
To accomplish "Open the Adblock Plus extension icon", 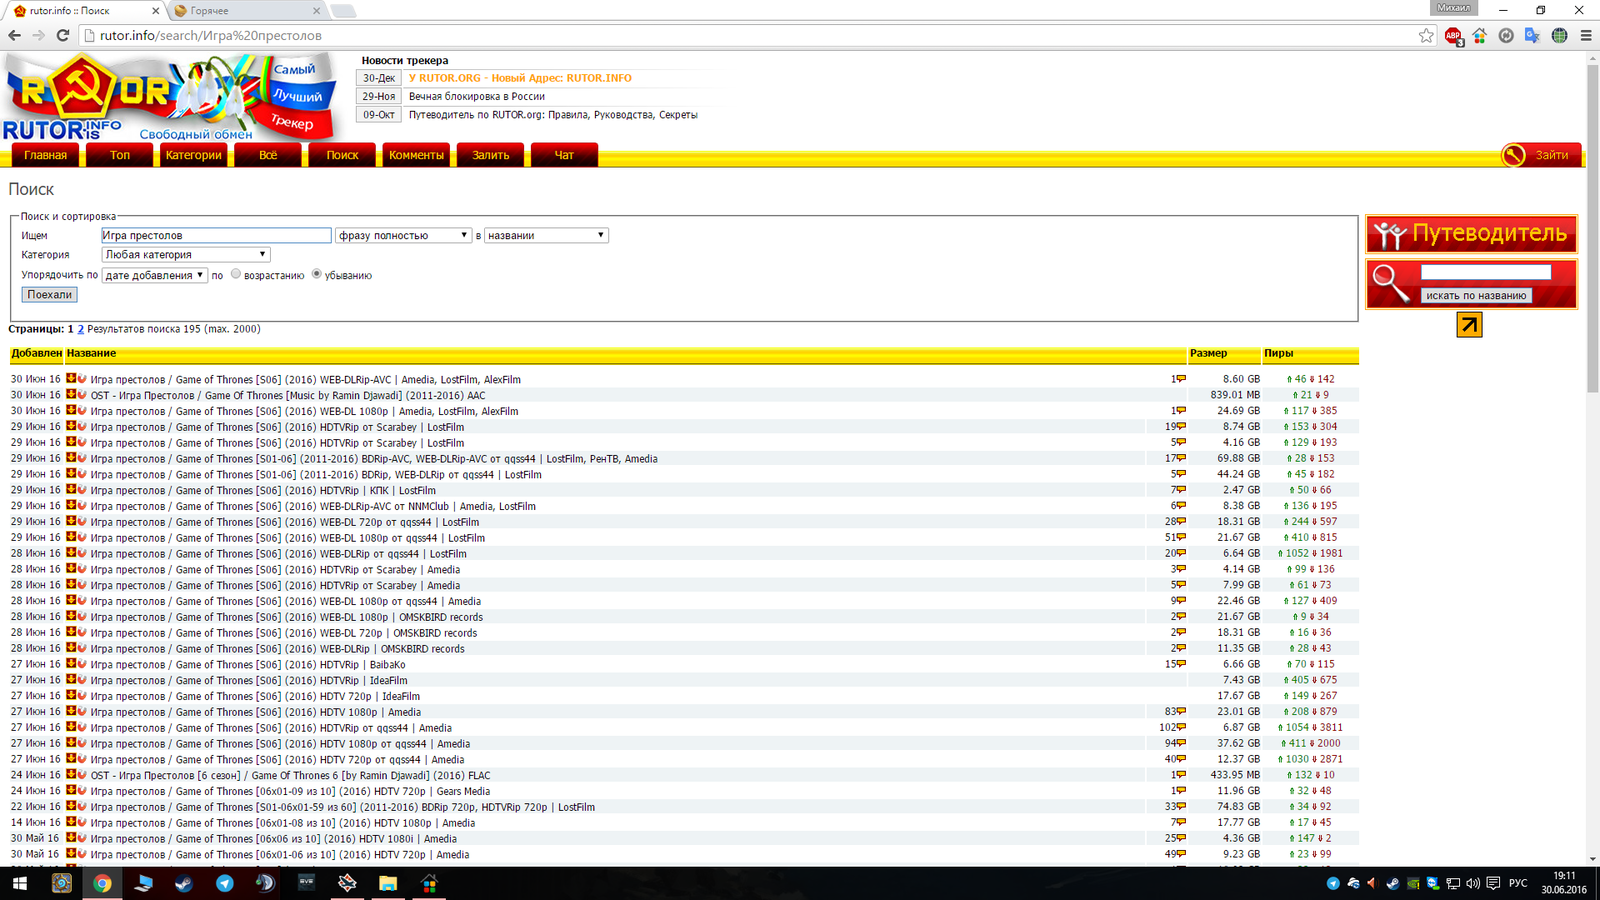I will coord(1453,35).
